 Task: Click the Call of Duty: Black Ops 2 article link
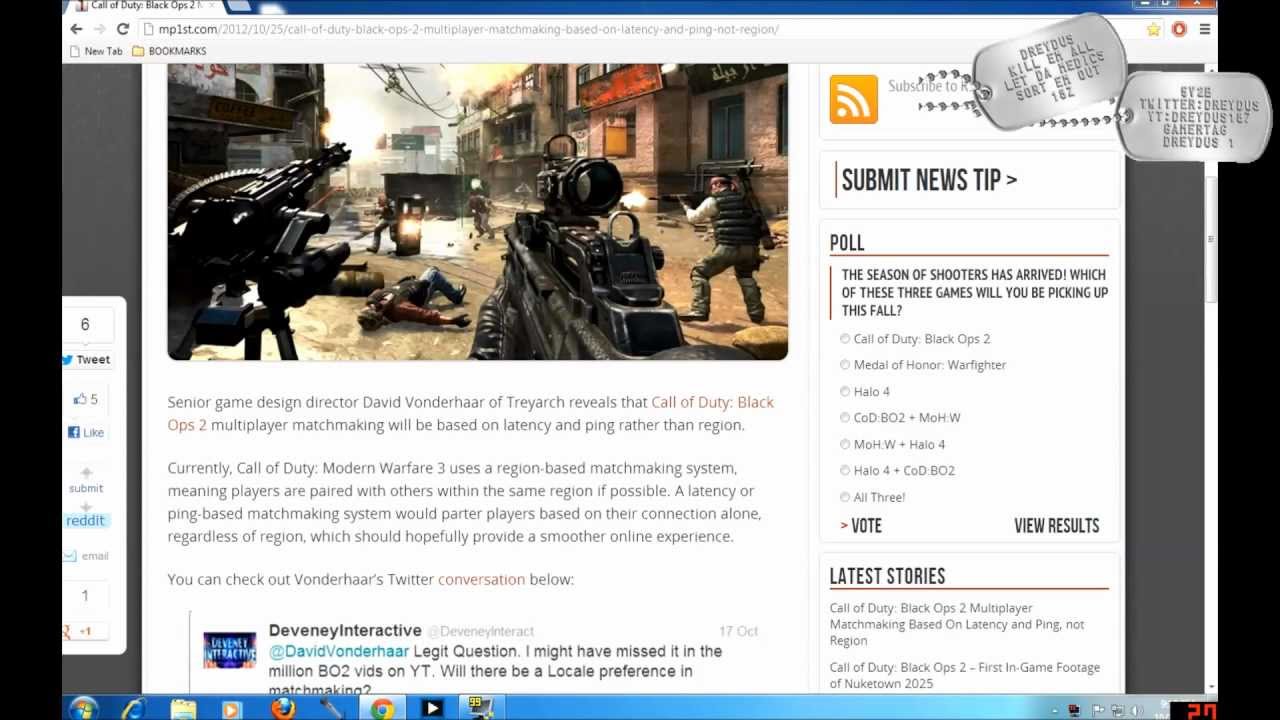(471, 413)
